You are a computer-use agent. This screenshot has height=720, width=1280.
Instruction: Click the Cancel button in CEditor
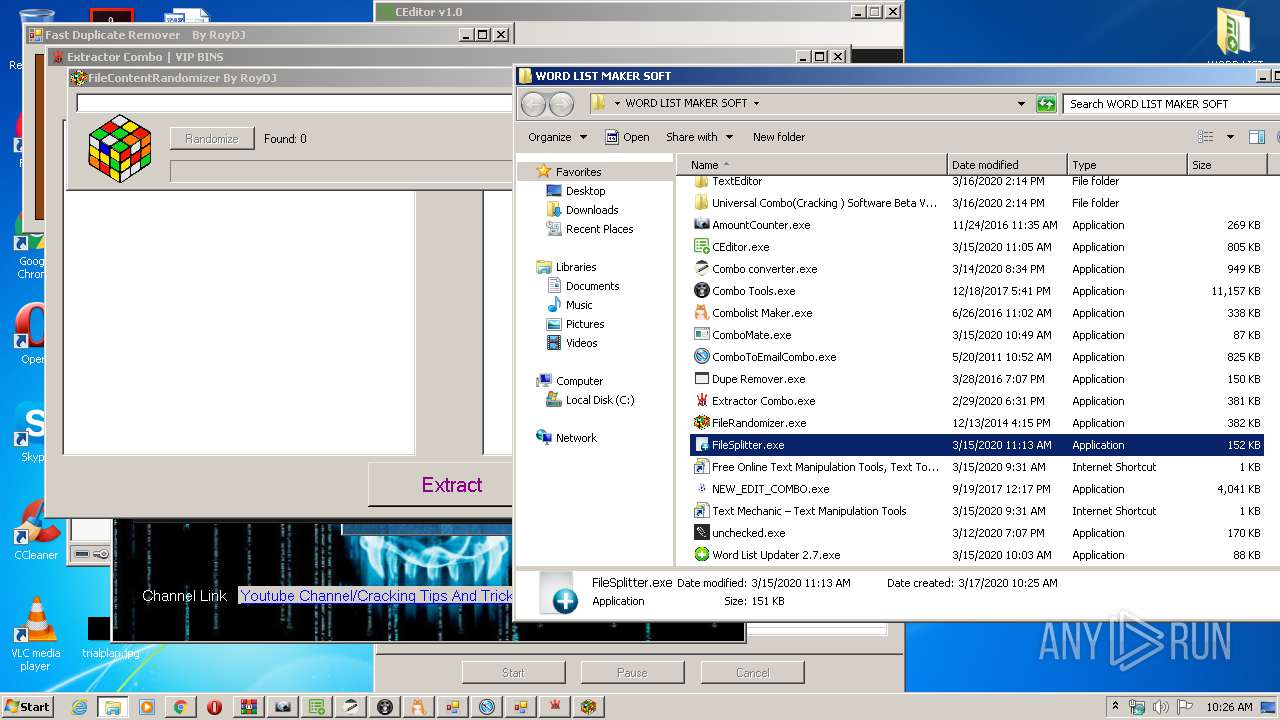point(752,673)
